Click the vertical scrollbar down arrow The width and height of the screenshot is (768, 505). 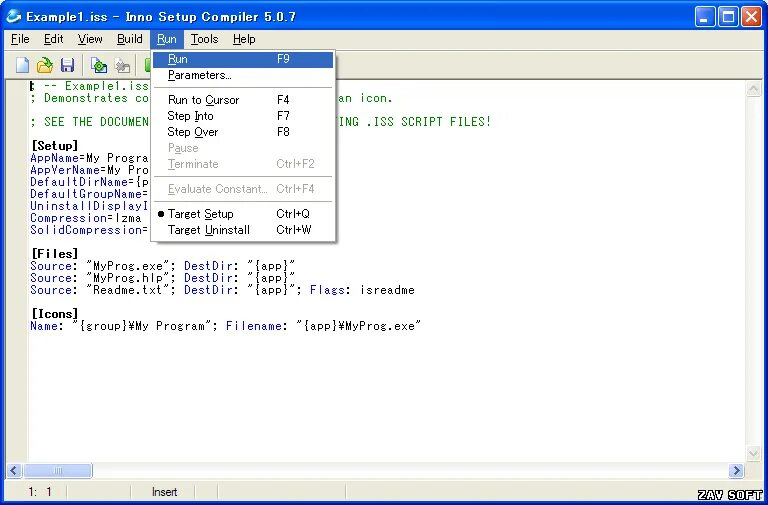point(753,453)
